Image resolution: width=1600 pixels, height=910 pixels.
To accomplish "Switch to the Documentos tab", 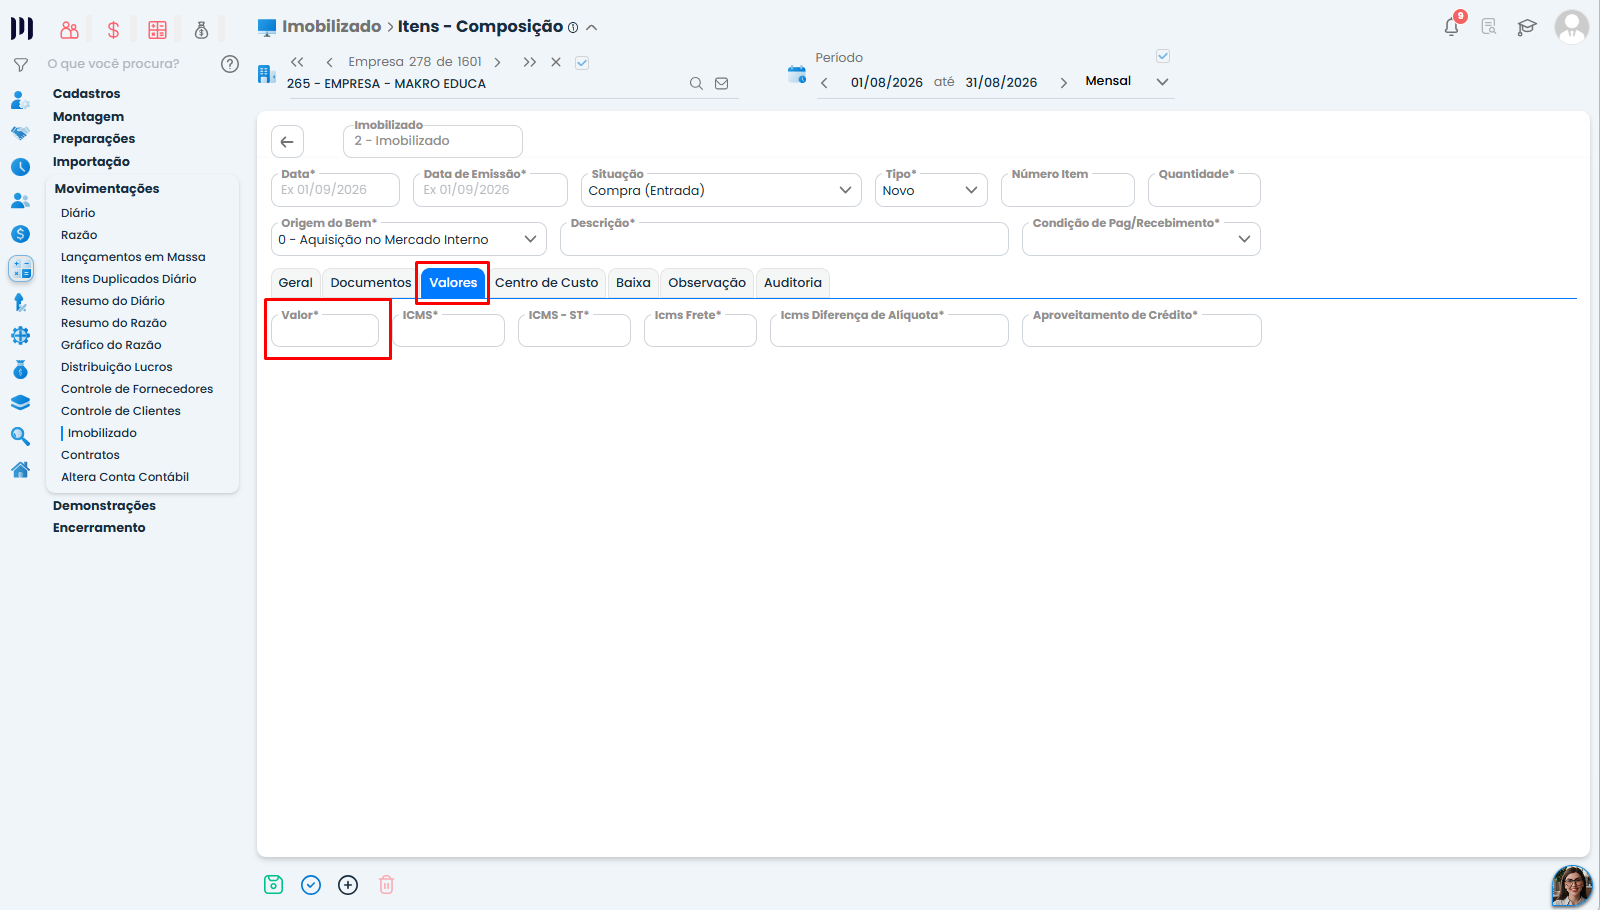I will [x=371, y=283].
